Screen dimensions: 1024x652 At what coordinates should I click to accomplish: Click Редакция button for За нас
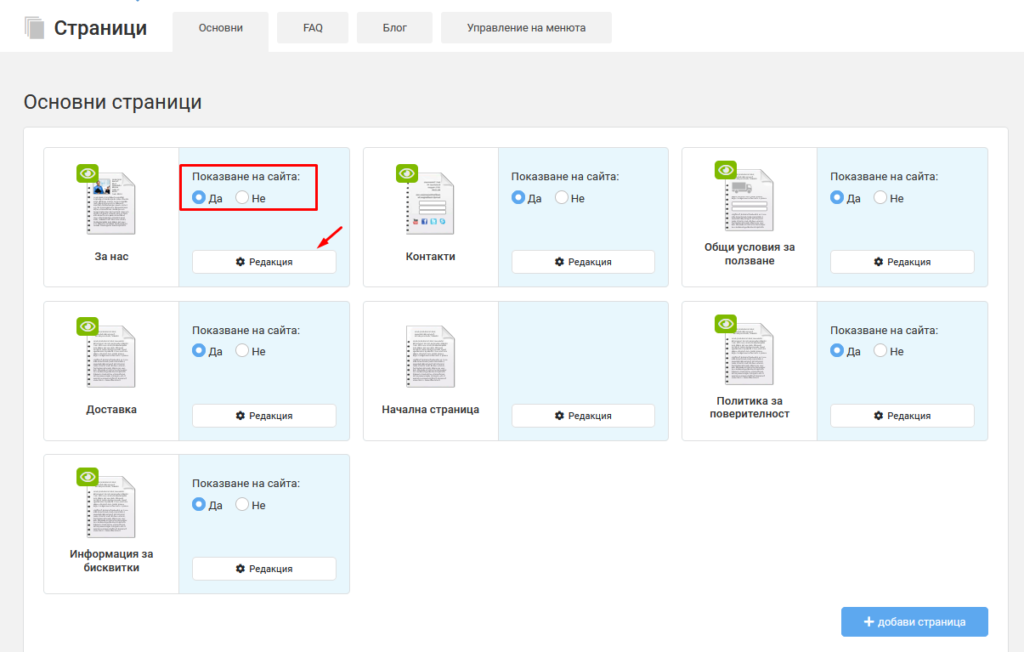264,262
